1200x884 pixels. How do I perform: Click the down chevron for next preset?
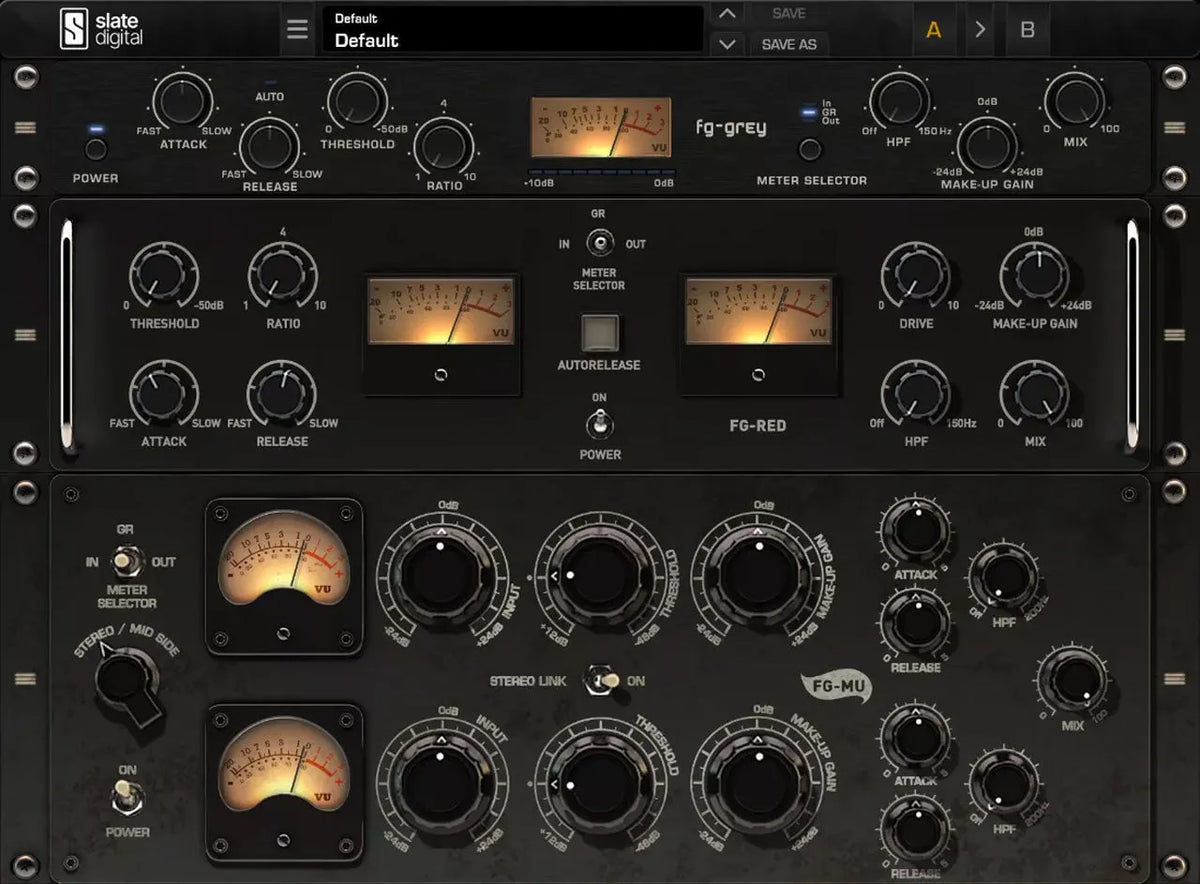pyautogui.click(x=727, y=41)
